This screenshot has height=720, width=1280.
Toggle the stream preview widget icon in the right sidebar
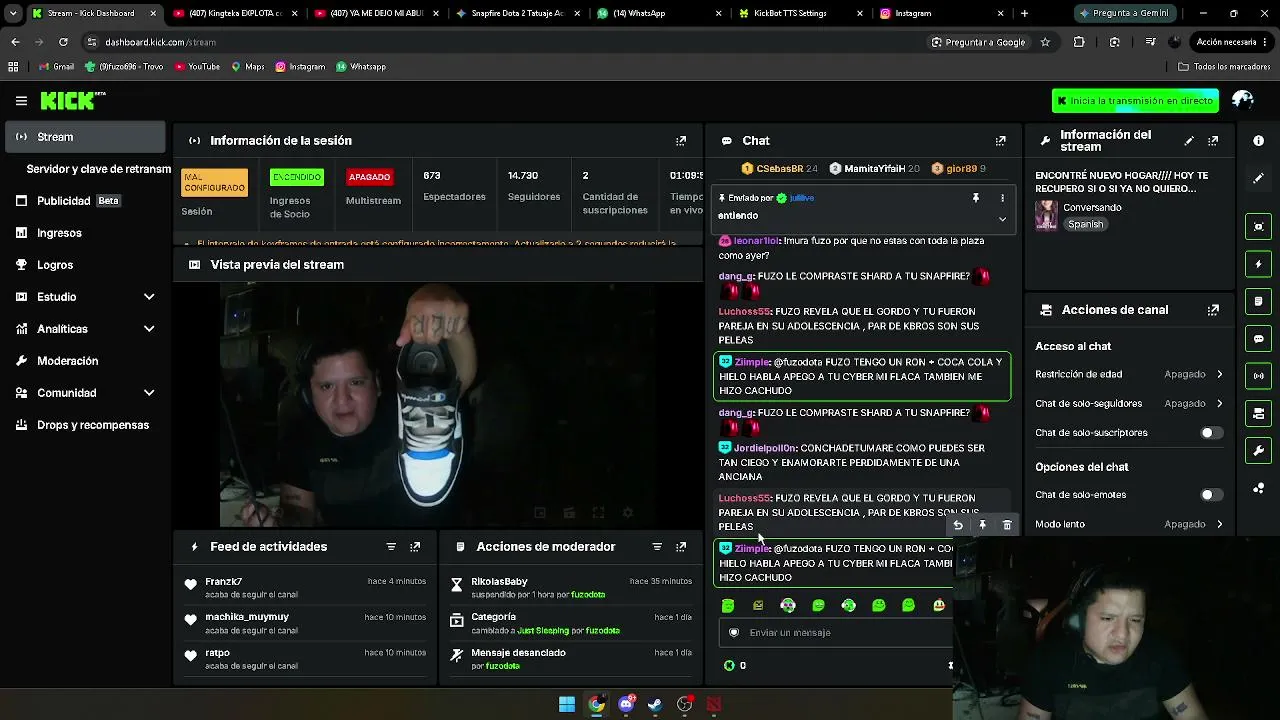click(x=1259, y=226)
